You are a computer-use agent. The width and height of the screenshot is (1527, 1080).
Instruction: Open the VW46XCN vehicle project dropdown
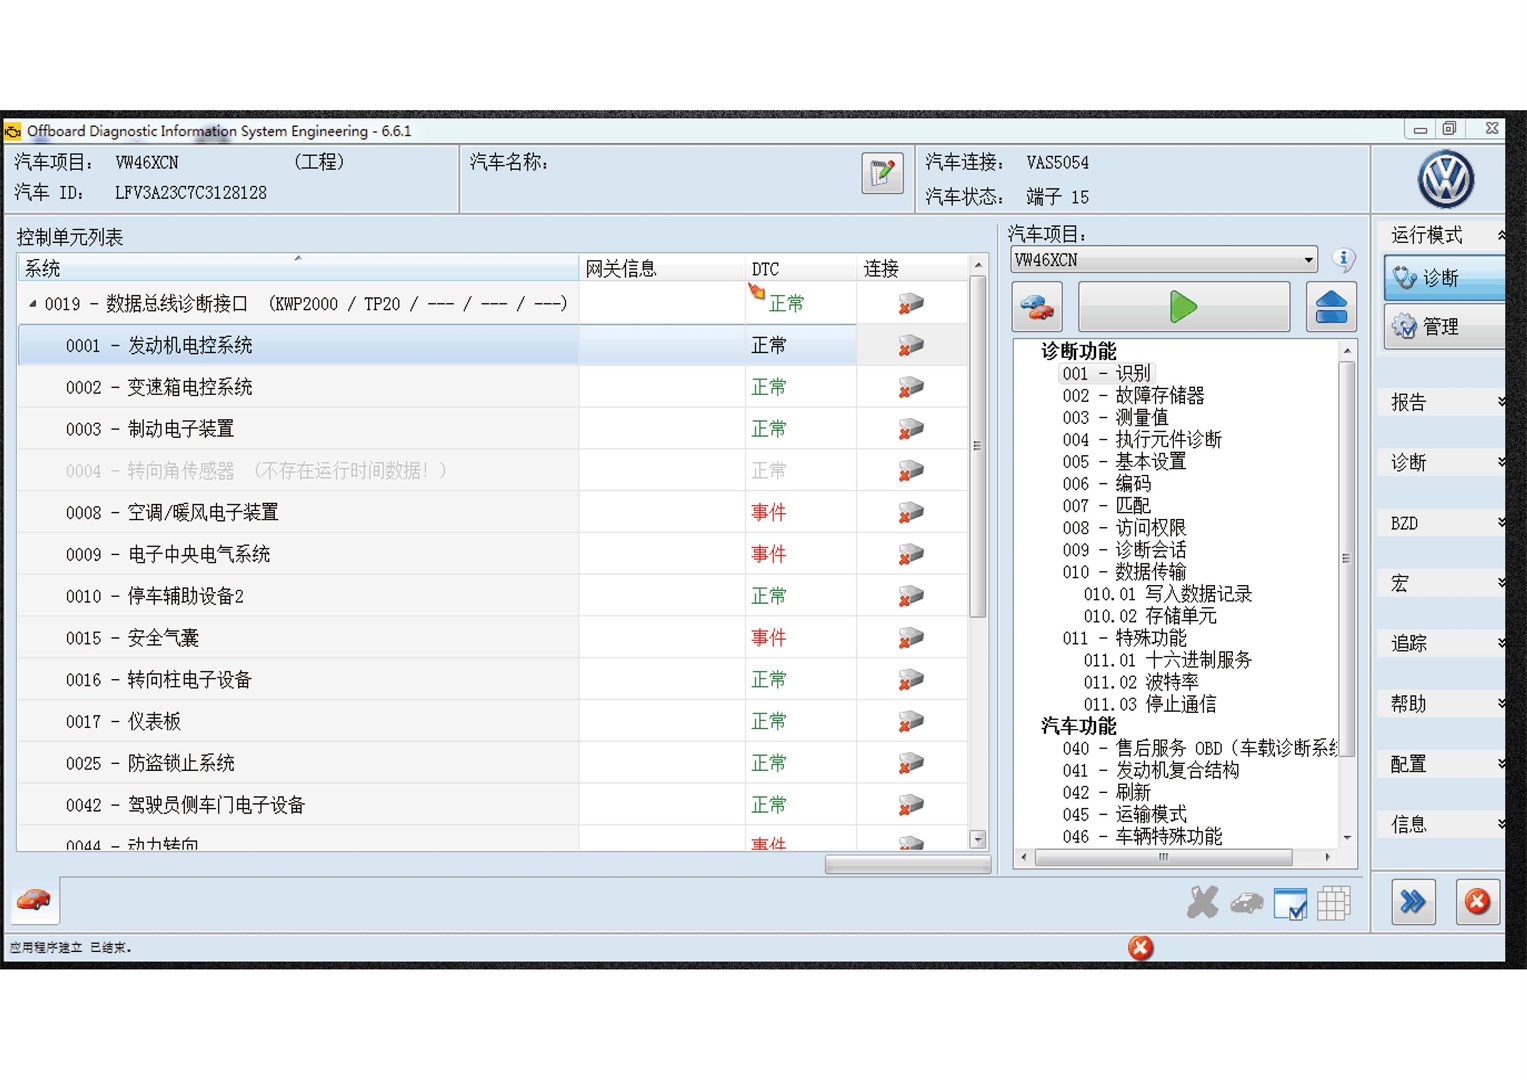tap(1308, 260)
